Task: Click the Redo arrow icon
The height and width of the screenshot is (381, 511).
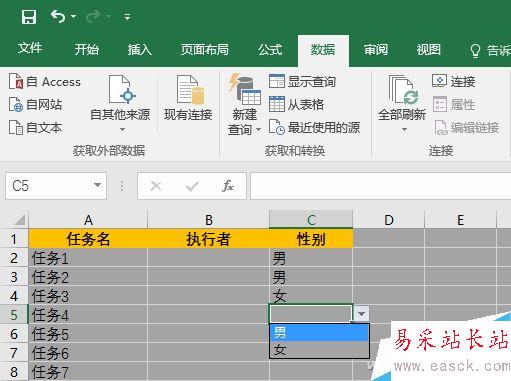Action: 93,16
